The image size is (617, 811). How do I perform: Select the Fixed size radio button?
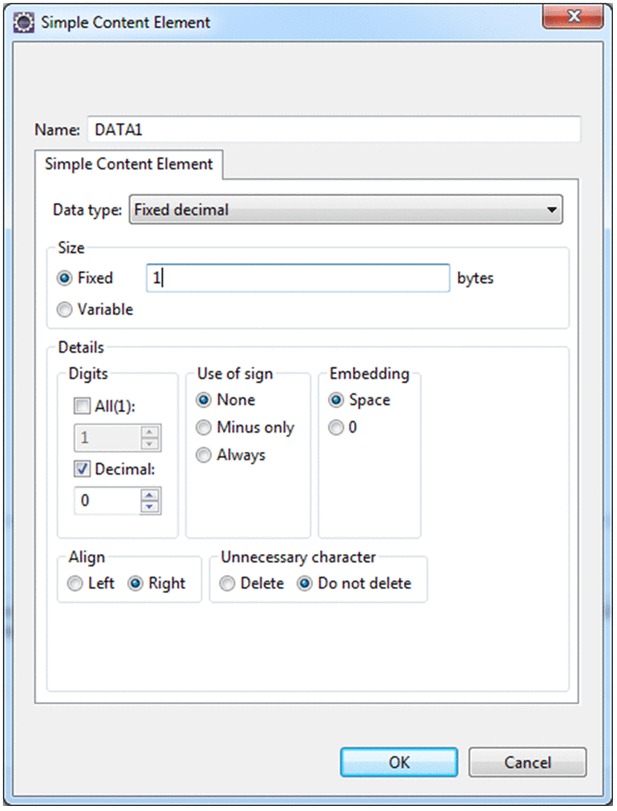coord(65,278)
